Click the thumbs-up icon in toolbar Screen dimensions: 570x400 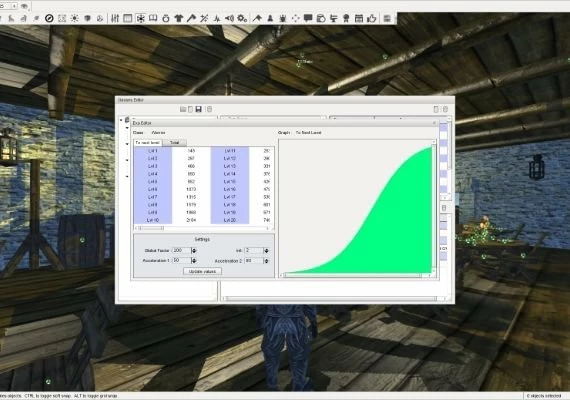372,18
